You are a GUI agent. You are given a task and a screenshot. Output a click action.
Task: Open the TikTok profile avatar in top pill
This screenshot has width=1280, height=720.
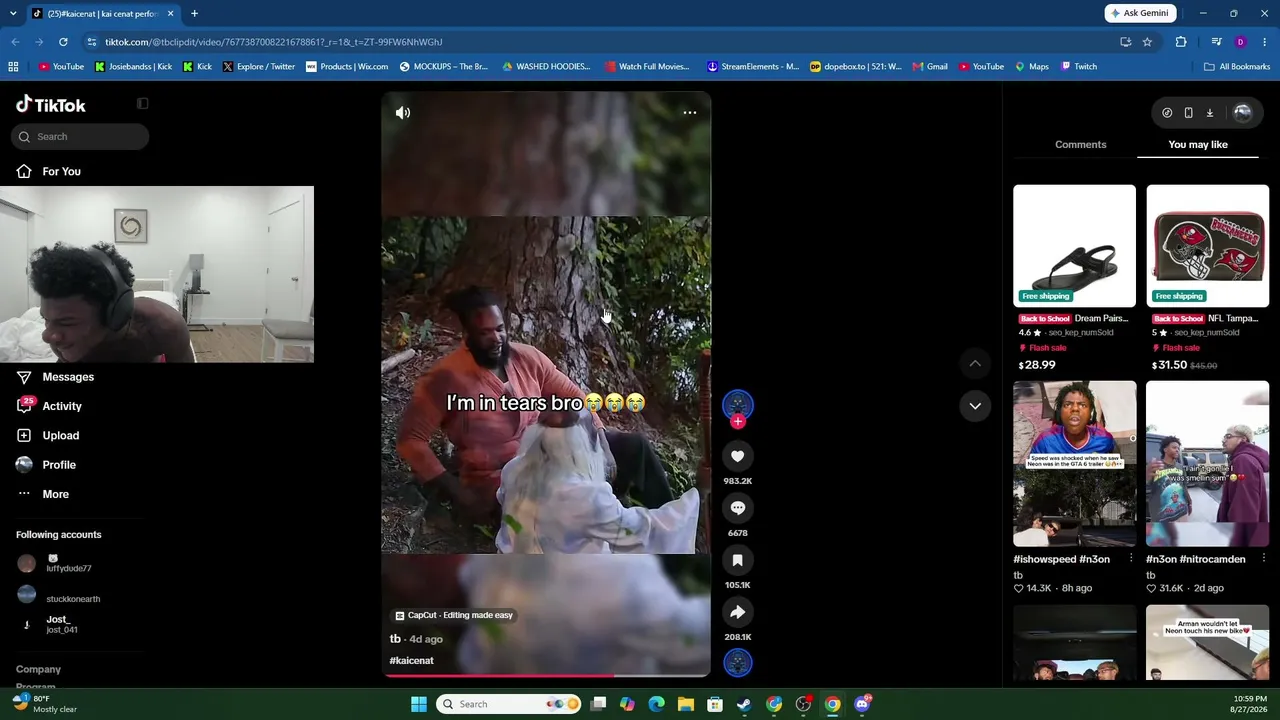(x=1242, y=113)
